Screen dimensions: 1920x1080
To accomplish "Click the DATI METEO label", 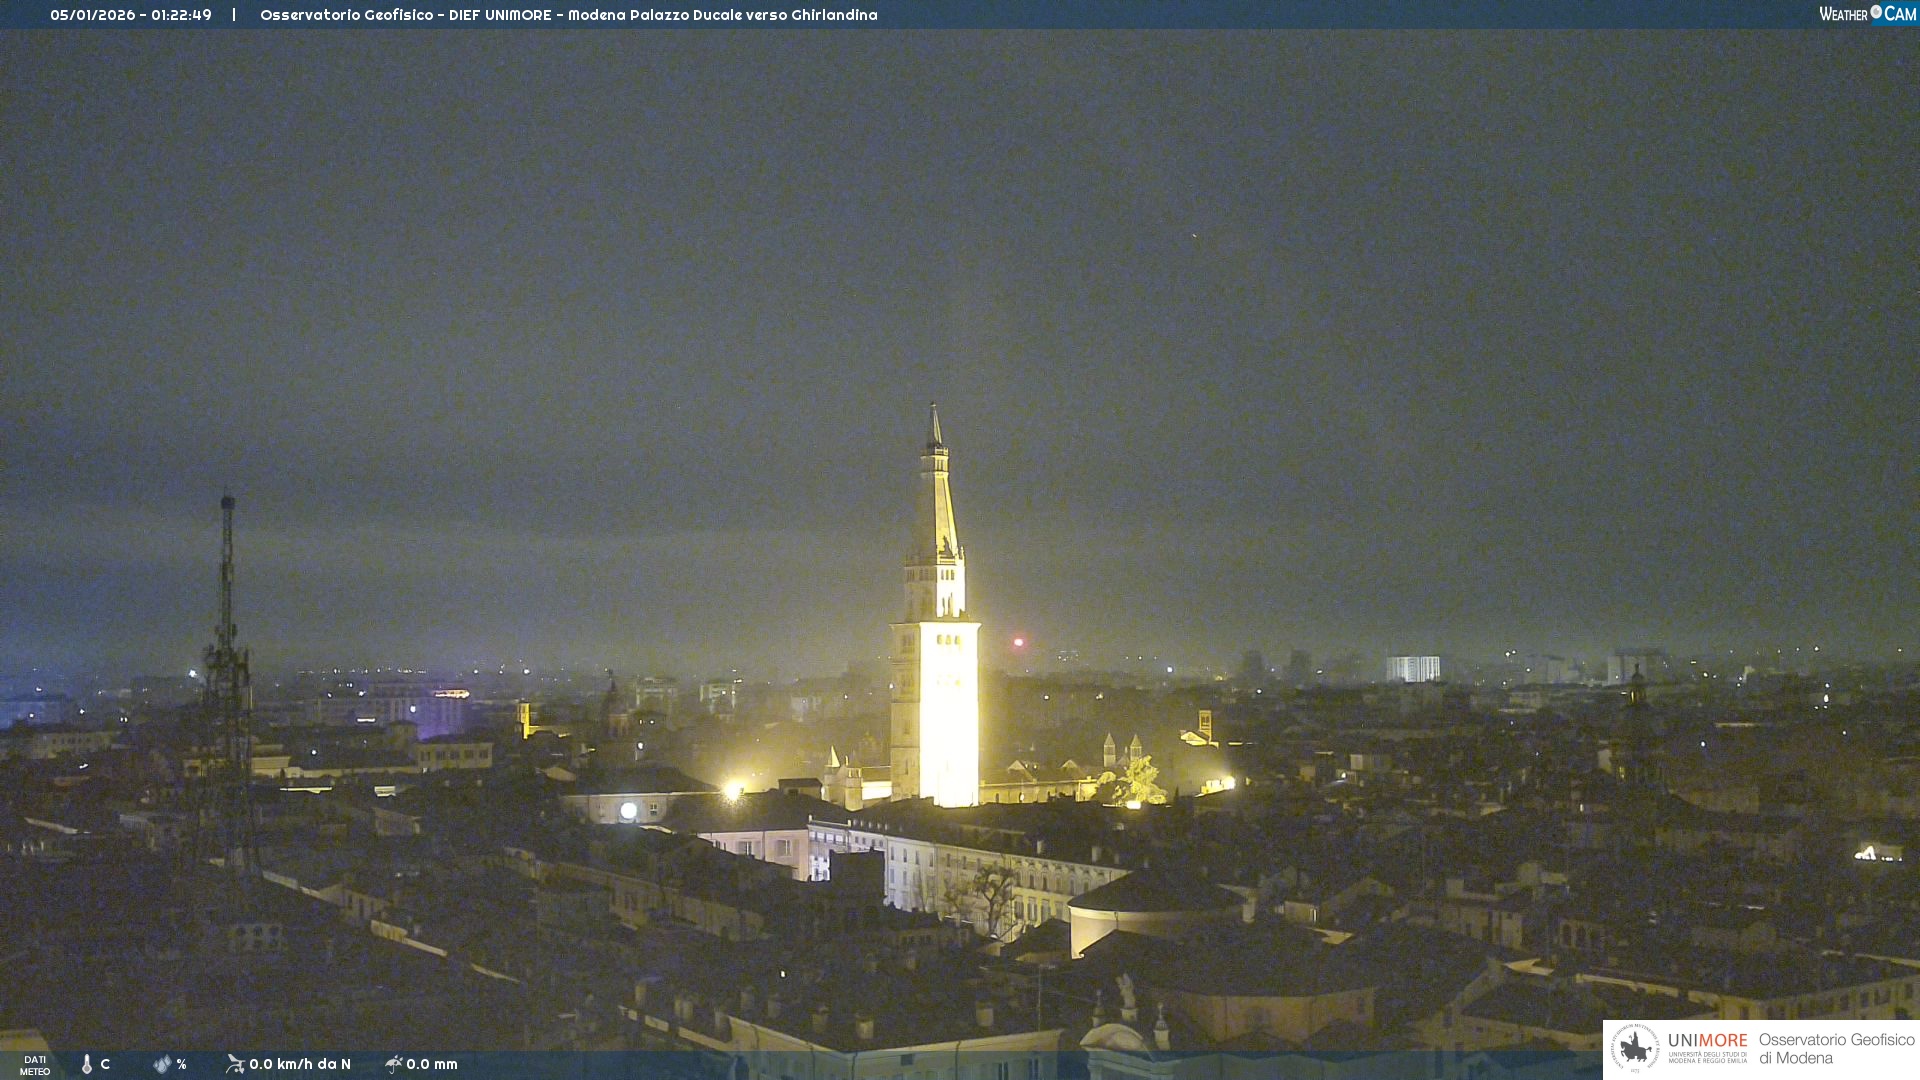I will point(35,1065).
